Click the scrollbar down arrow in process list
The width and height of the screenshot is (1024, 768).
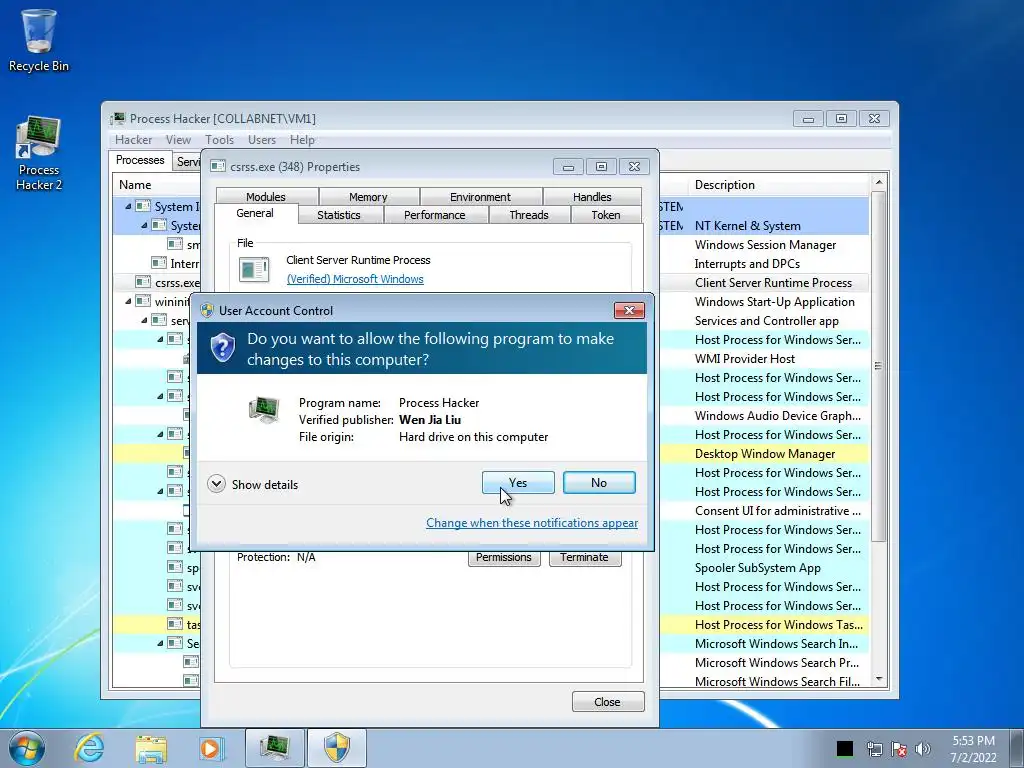[x=878, y=680]
